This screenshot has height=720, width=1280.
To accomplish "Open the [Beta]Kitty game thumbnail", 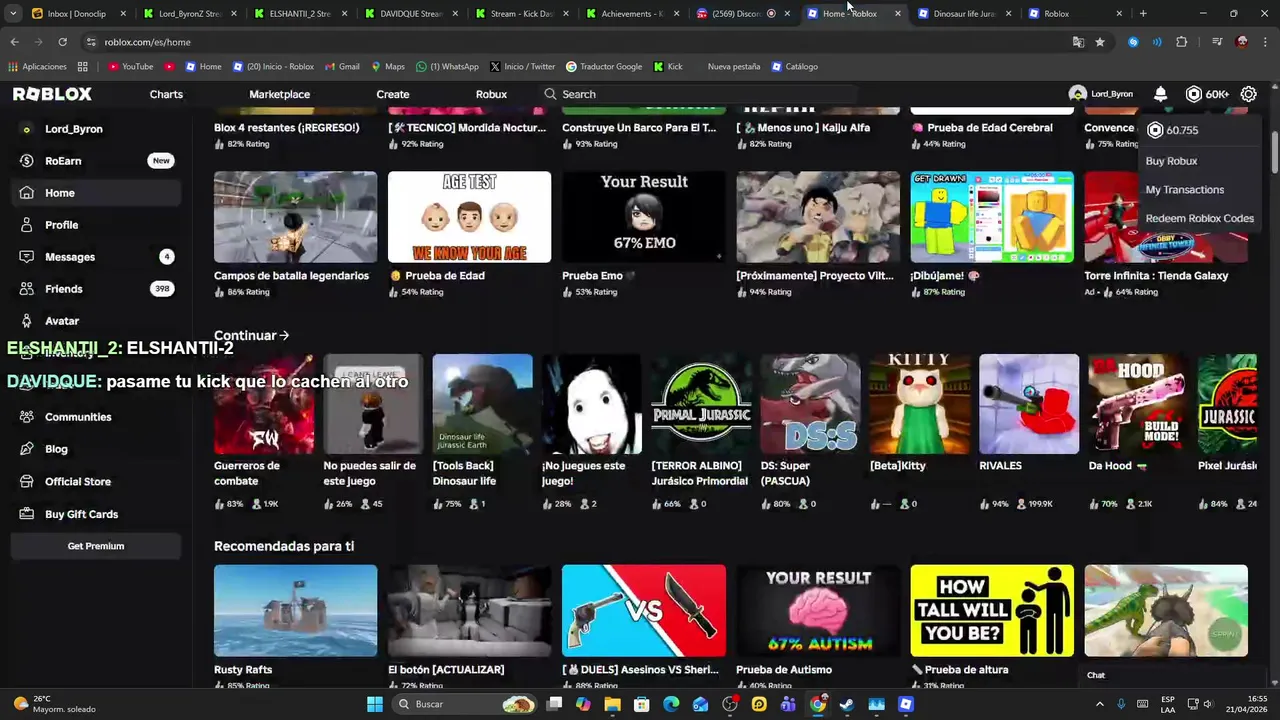I will [919, 404].
